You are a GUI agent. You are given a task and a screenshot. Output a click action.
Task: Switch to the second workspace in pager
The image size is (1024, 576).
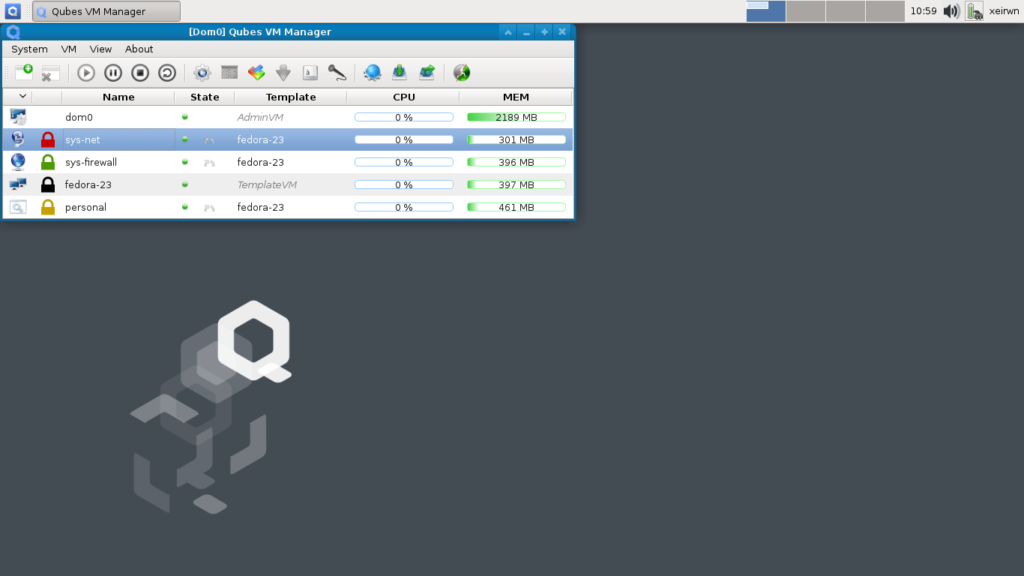(x=805, y=11)
